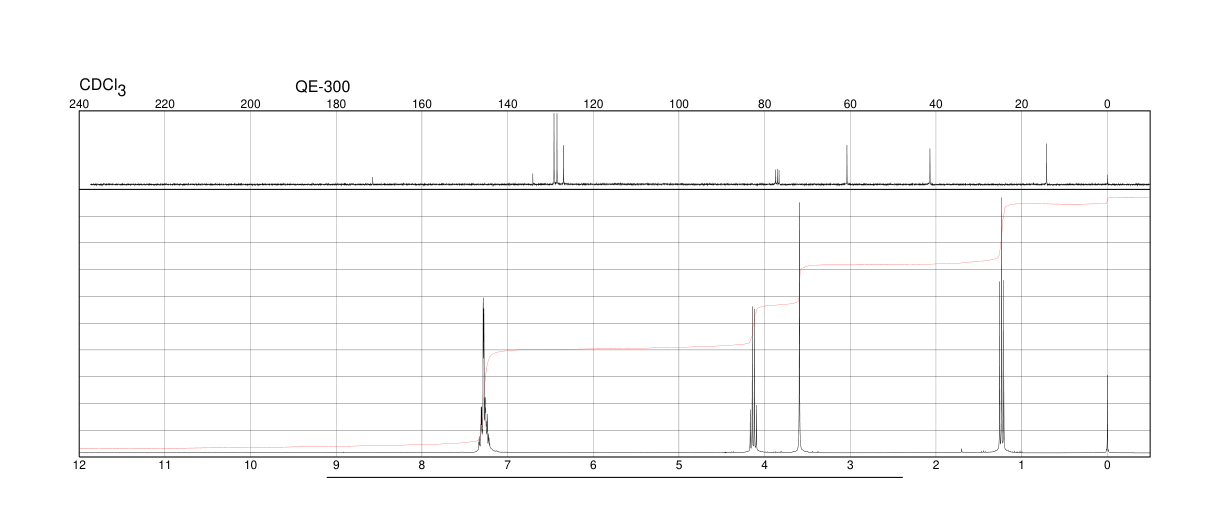Click the QE-300 instrument label
The image size is (1224, 528).
323,87
